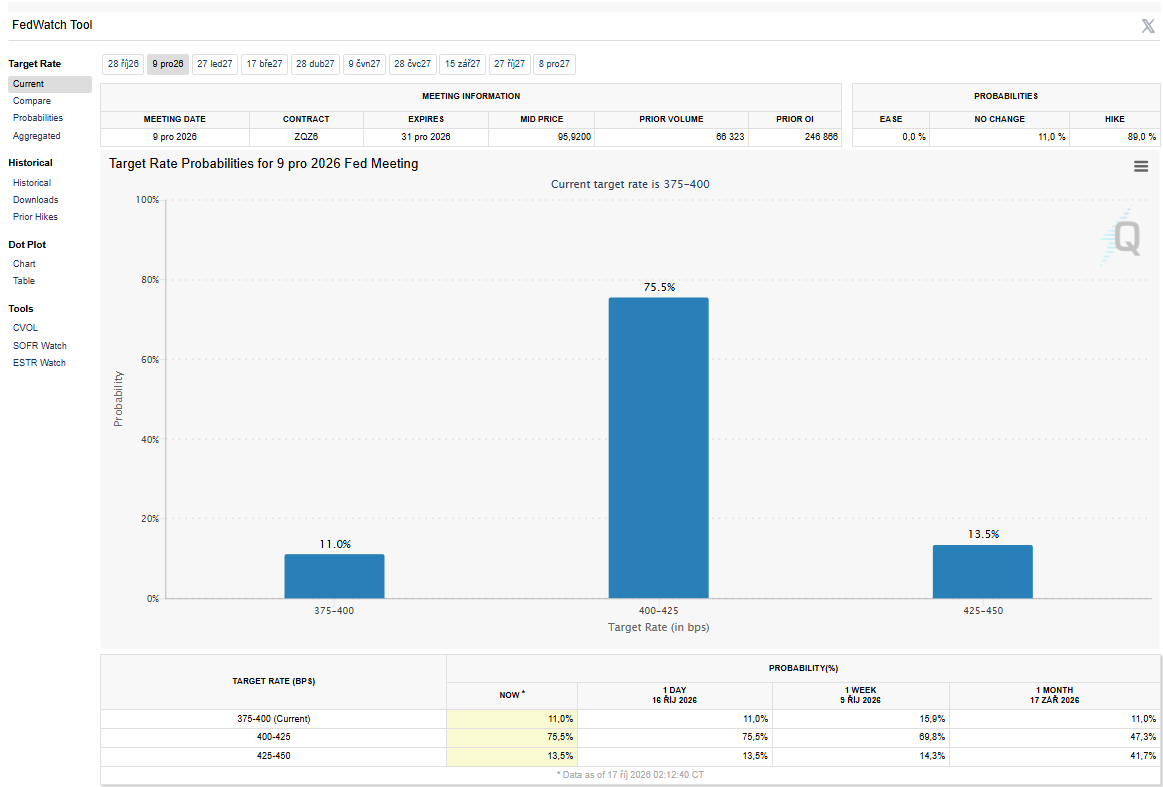Screen dimensions: 1163x787
Task: Click the prior volume value 66 323
Action: (671, 137)
